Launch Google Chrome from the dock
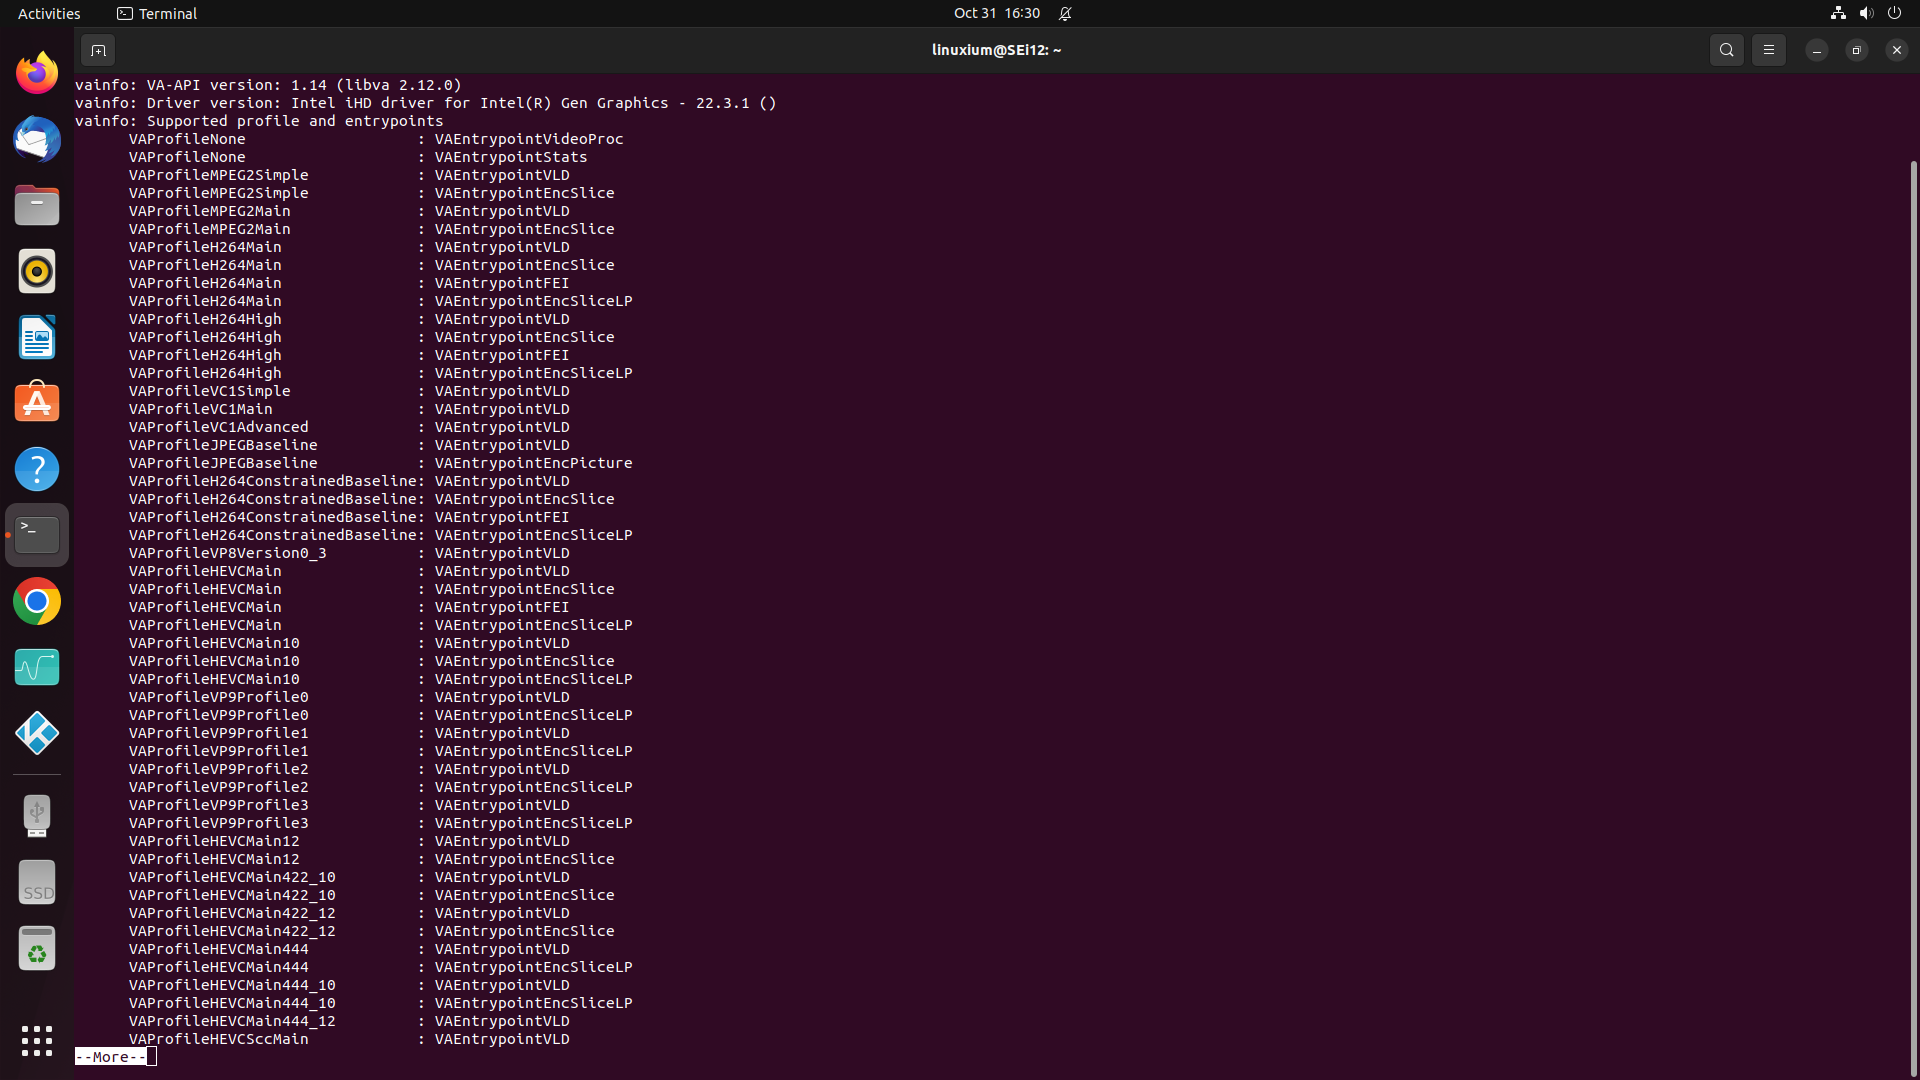Viewport: 1920px width, 1080px height. tap(37, 601)
